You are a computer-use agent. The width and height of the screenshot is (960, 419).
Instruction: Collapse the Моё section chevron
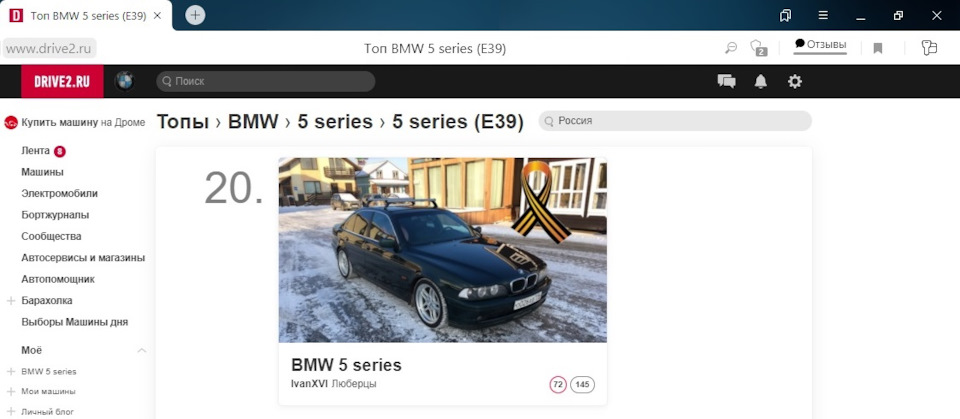141,350
